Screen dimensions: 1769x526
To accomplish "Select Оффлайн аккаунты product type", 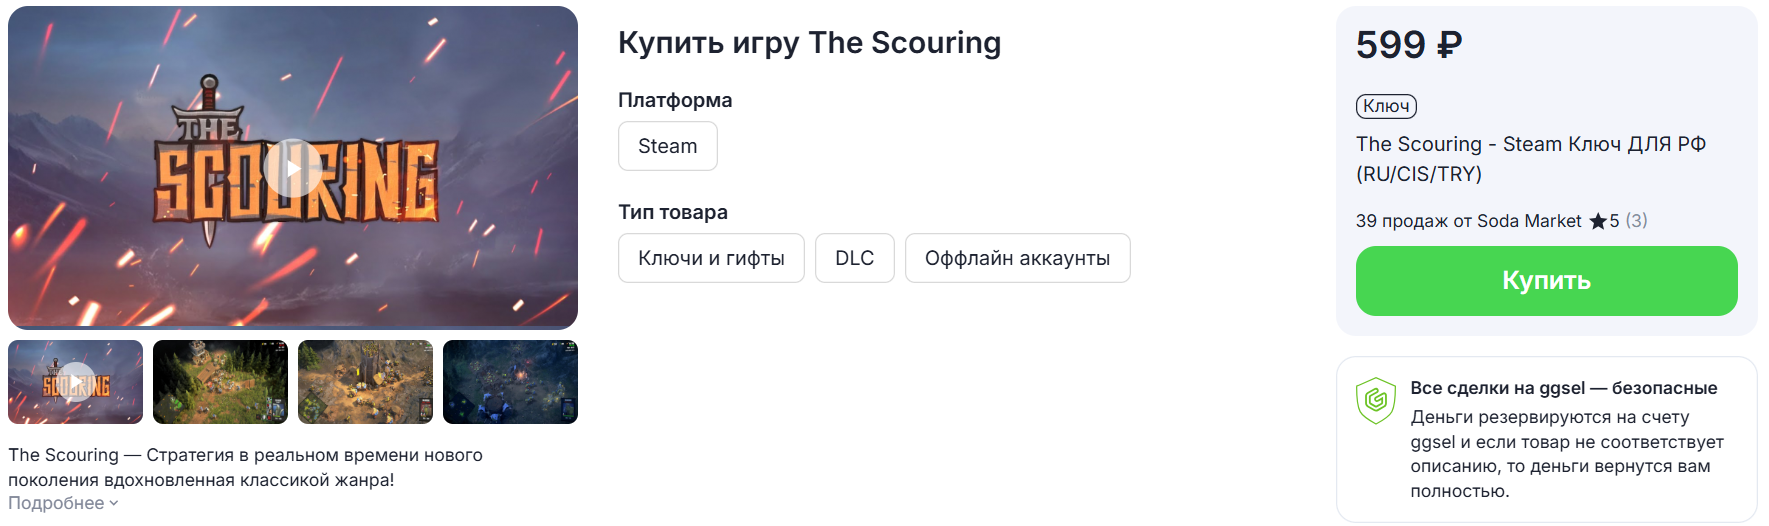I will (x=1017, y=258).
